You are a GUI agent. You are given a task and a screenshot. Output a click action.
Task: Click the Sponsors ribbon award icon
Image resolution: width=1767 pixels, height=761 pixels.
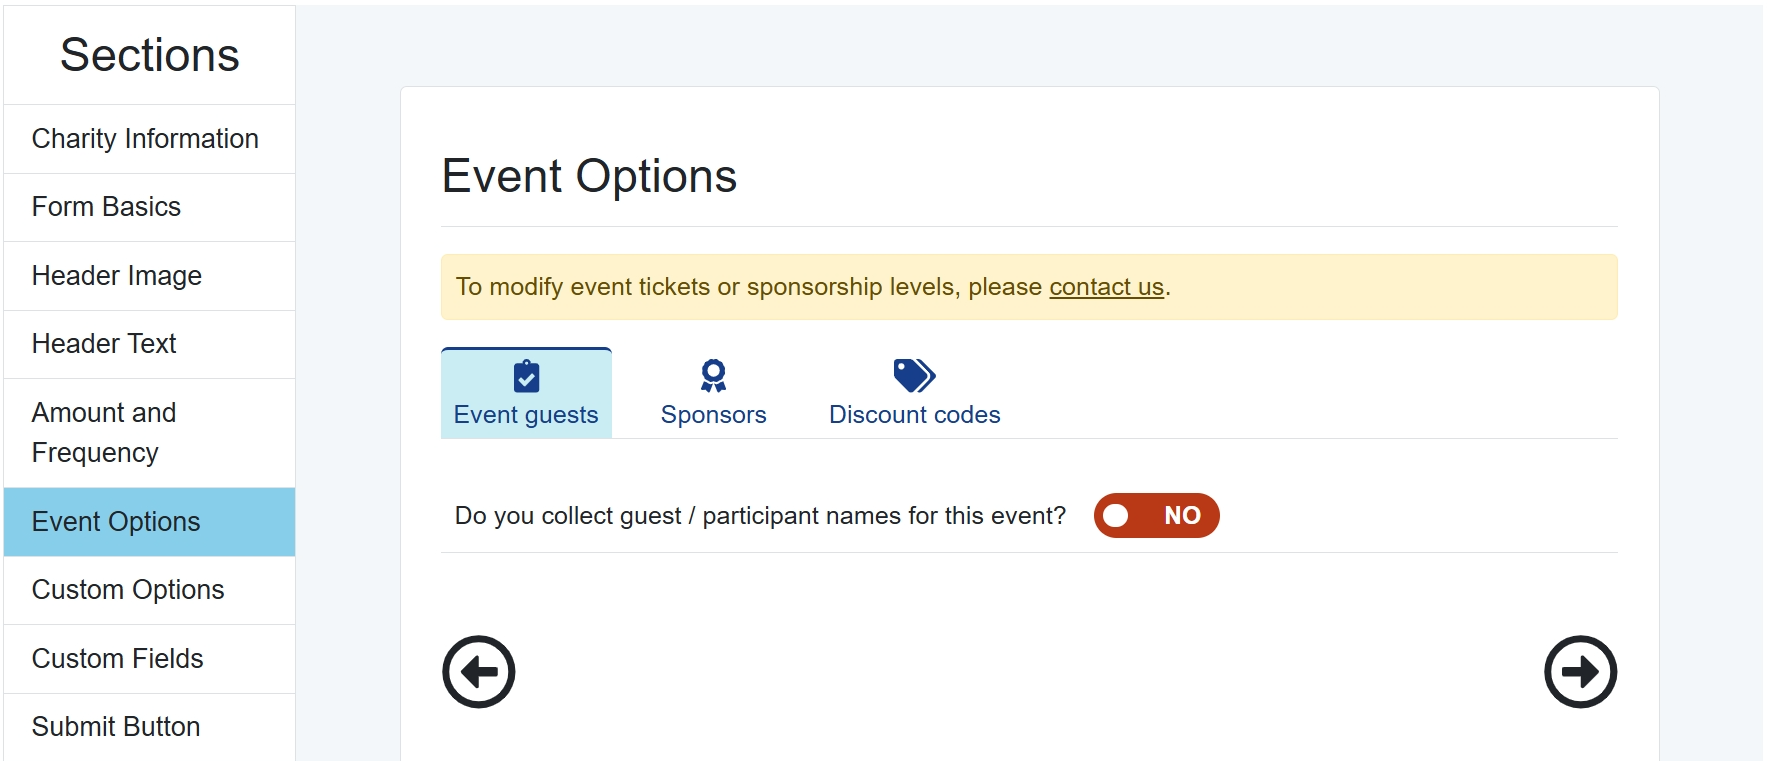pos(713,376)
